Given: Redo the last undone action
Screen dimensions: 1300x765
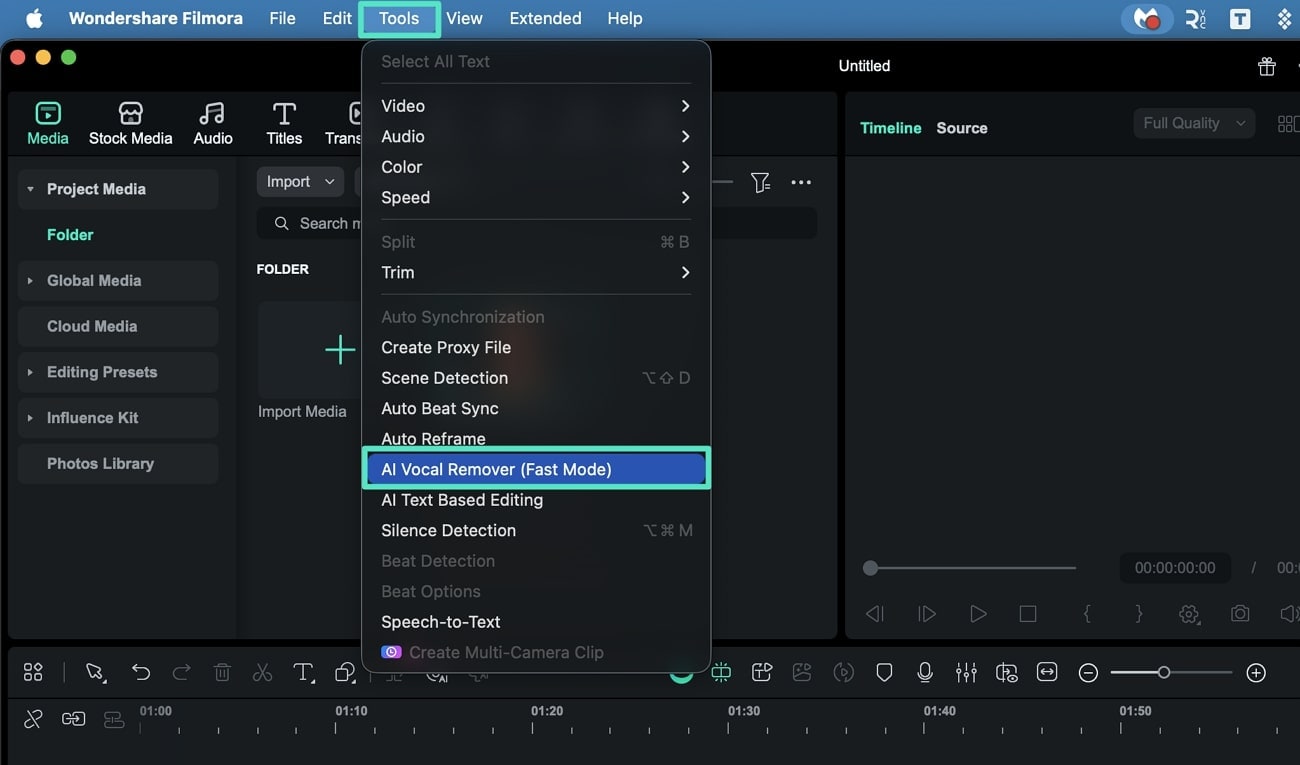Looking at the screenshot, I should pos(181,672).
